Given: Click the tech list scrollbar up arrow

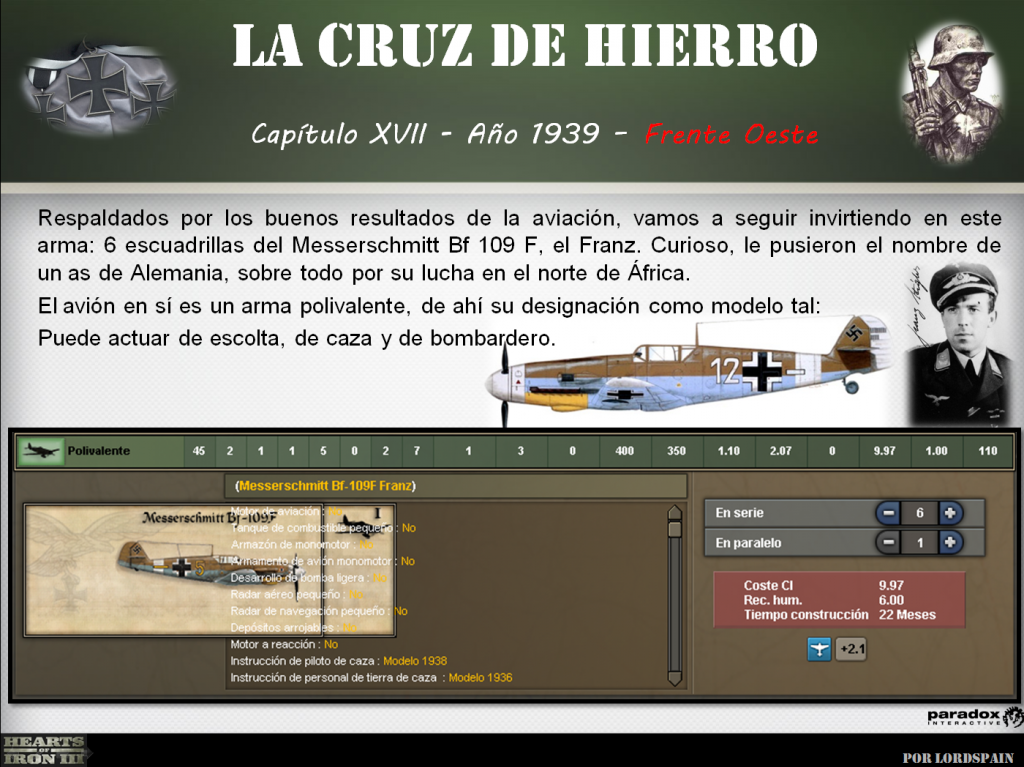Looking at the screenshot, I should pyautogui.click(x=675, y=514).
